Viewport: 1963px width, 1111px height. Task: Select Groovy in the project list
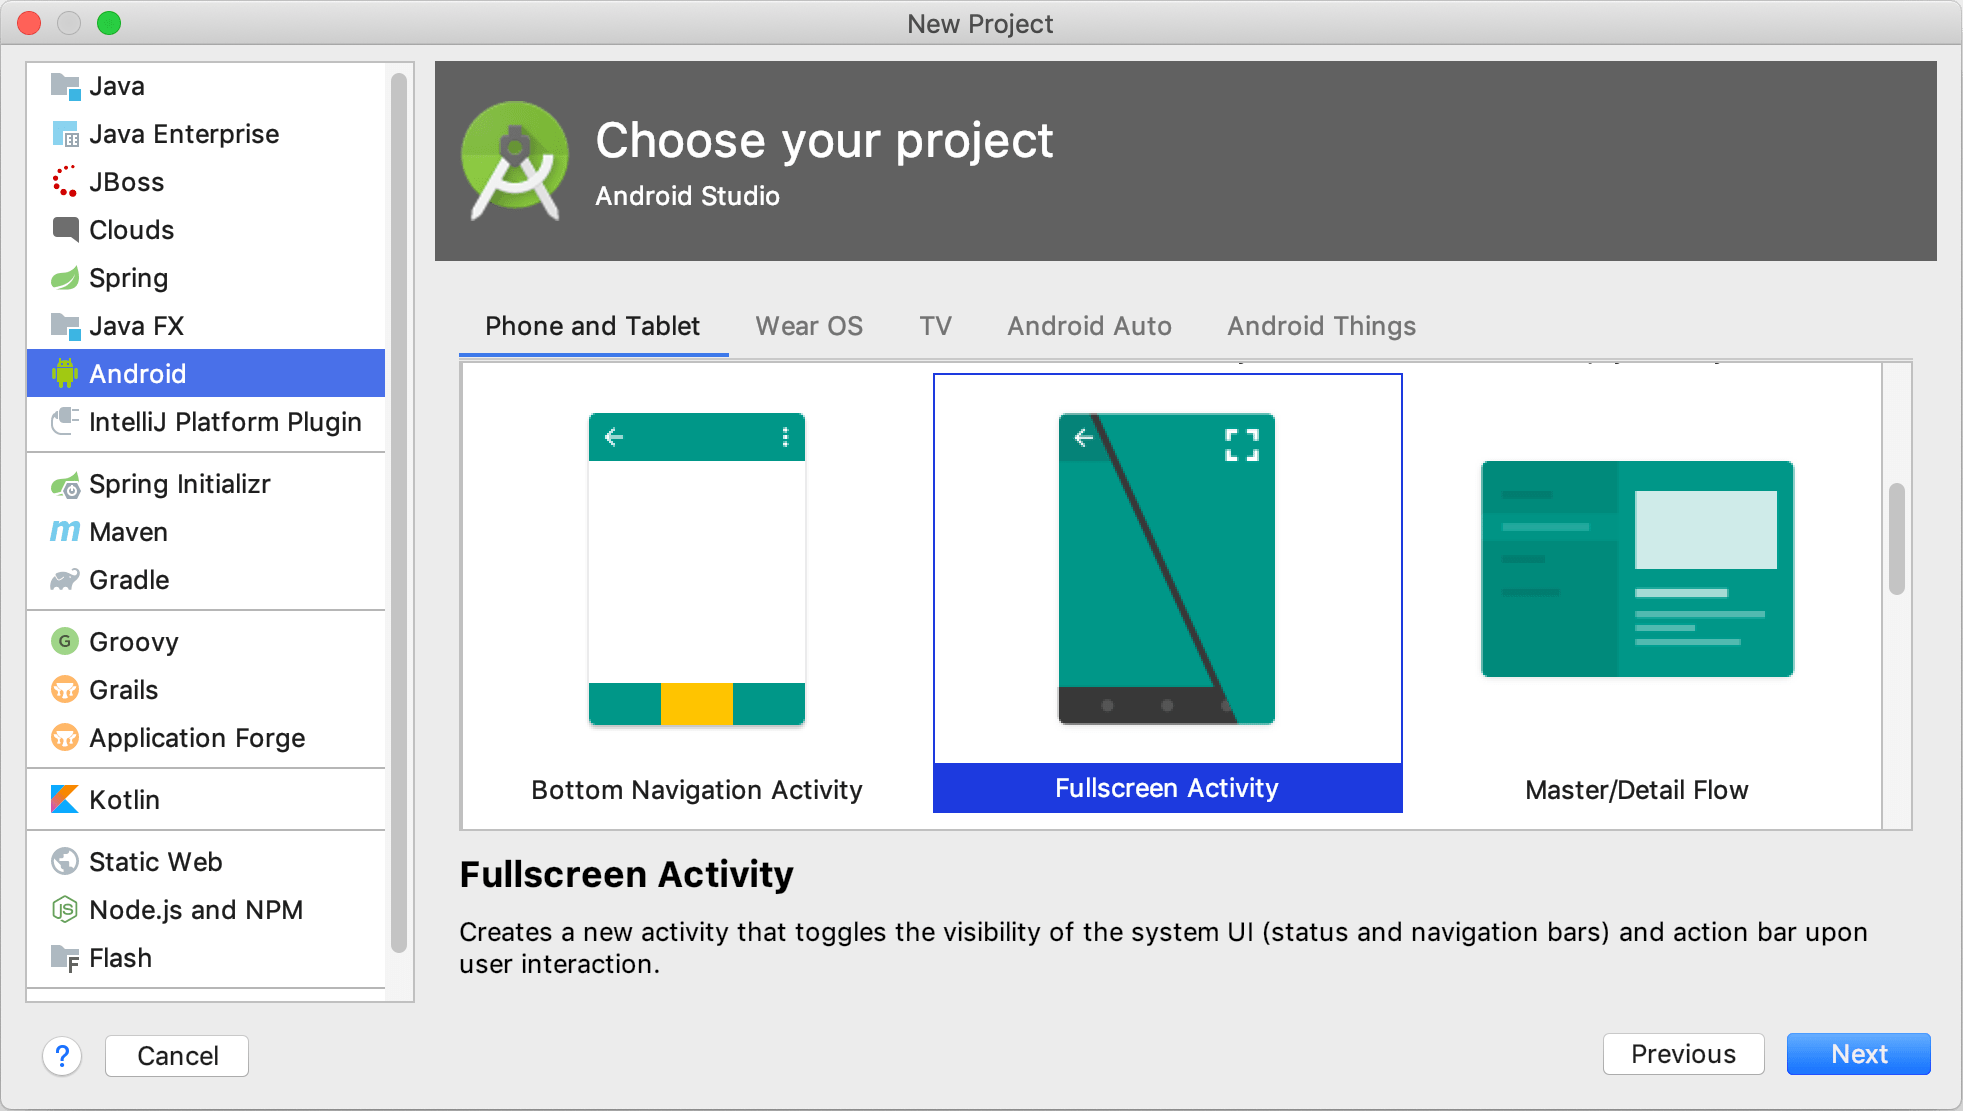[x=206, y=642]
